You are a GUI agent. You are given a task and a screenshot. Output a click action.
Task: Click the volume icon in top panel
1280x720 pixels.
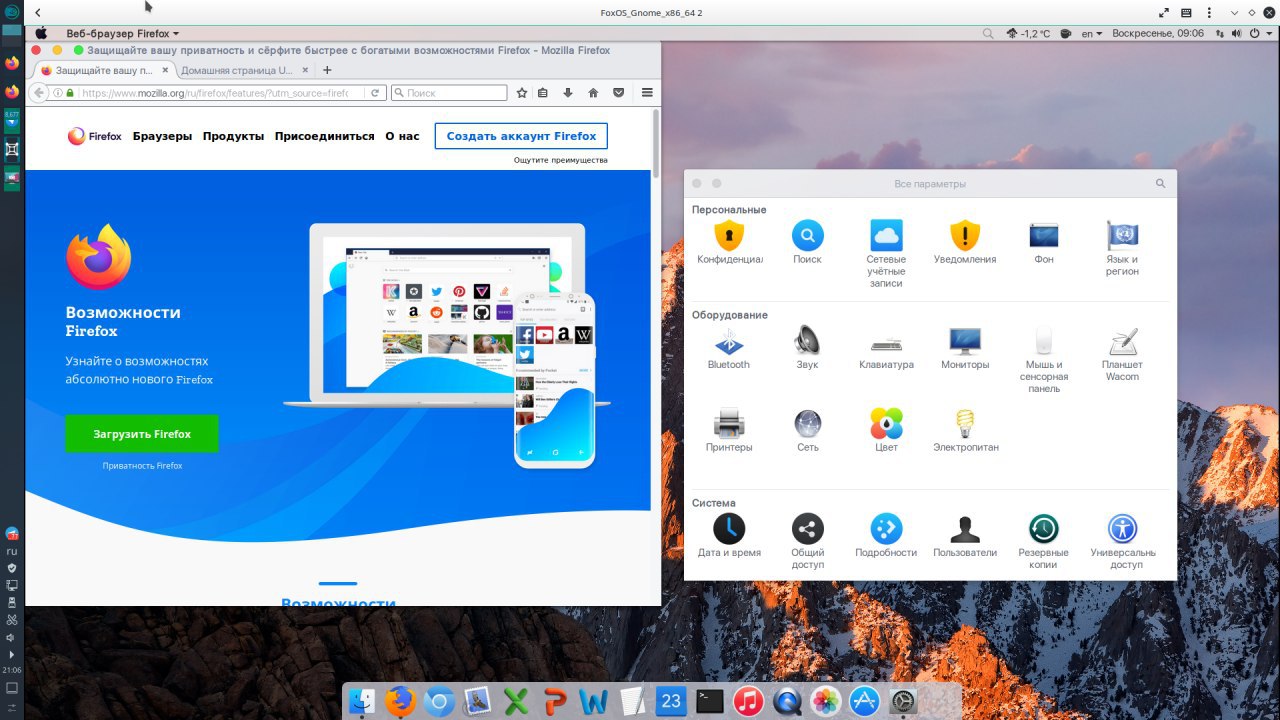coord(1237,33)
